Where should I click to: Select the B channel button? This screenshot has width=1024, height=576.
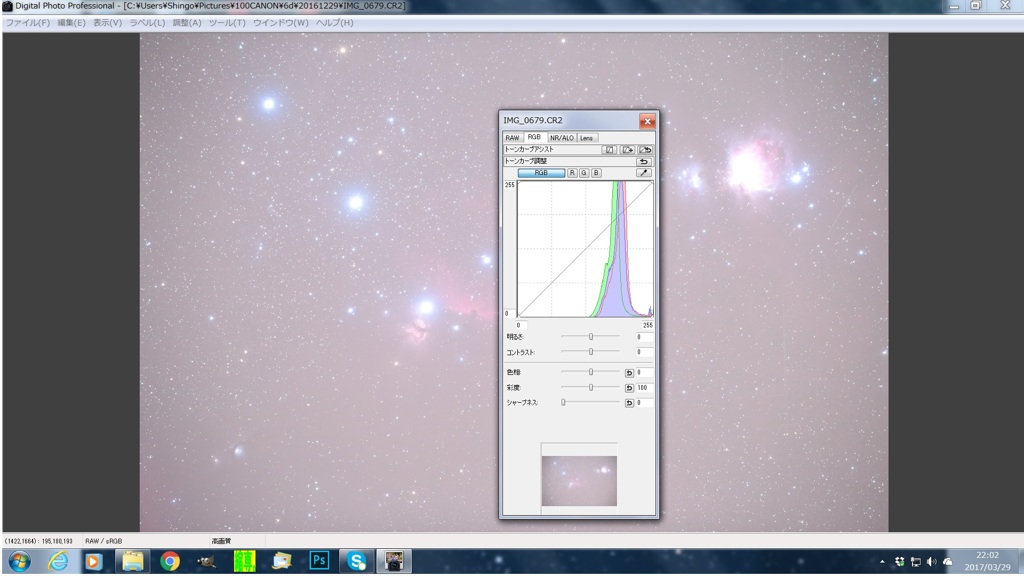point(596,173)
